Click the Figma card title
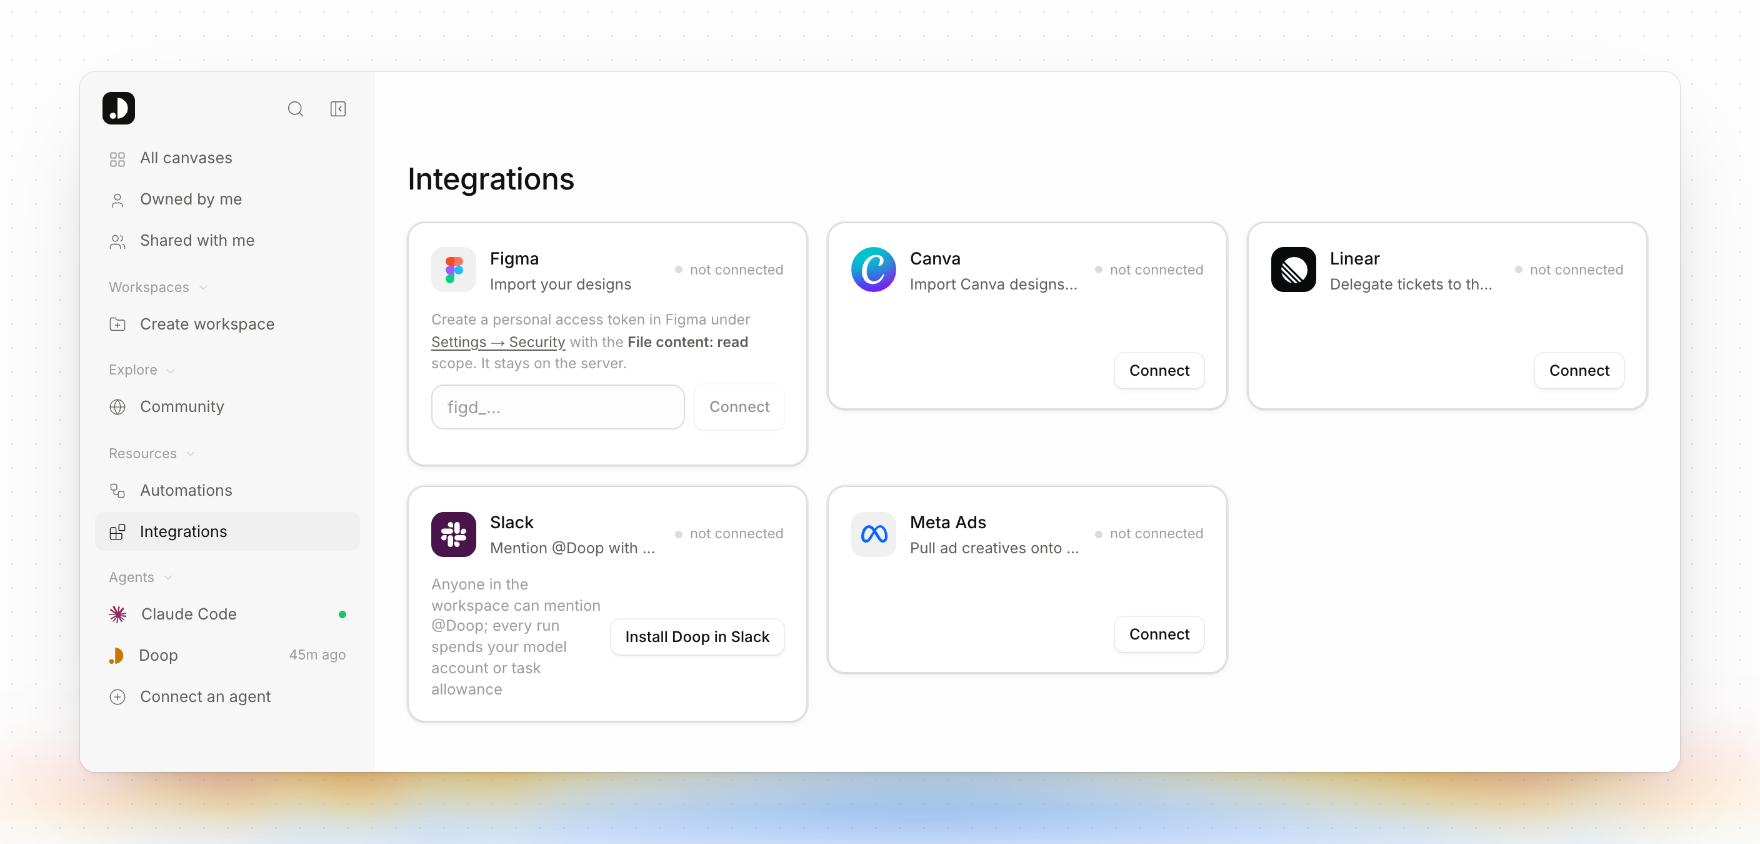1760x844 pixels. pyautogui.click(x=514, y=259)
